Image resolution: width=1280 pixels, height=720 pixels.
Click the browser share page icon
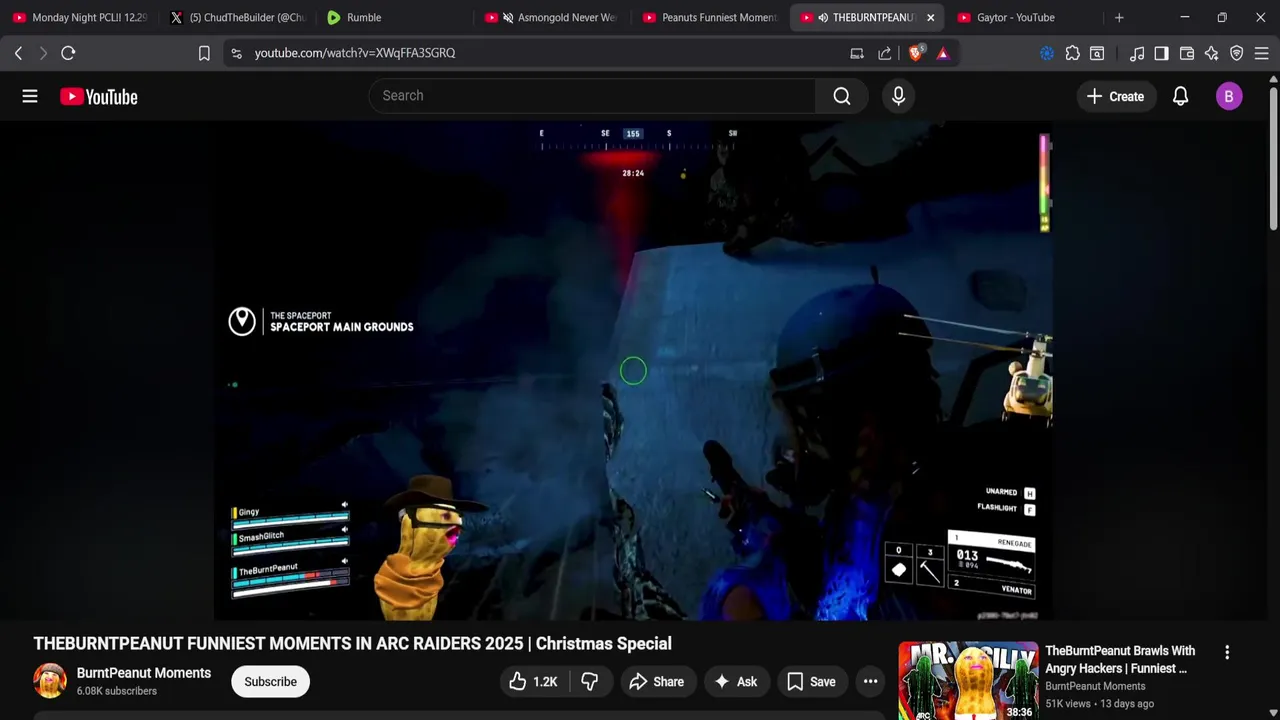(885, 53)
